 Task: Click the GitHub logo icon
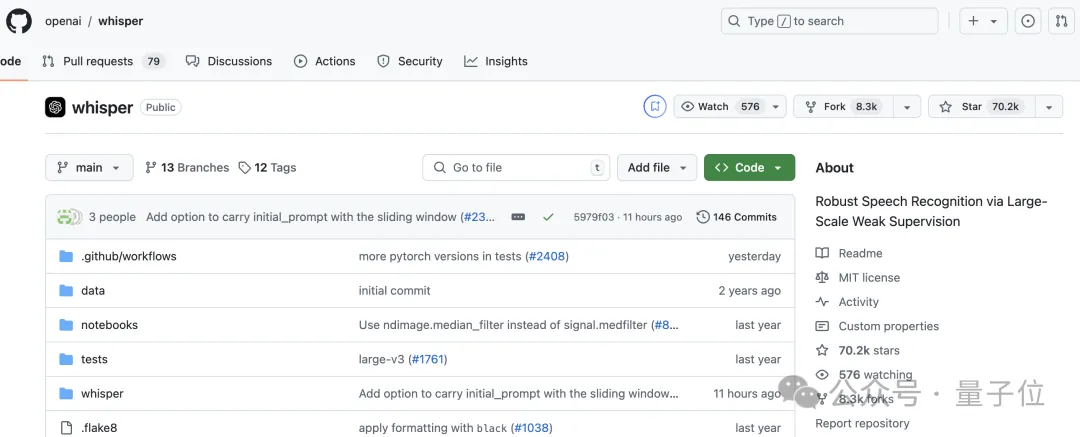19,21
